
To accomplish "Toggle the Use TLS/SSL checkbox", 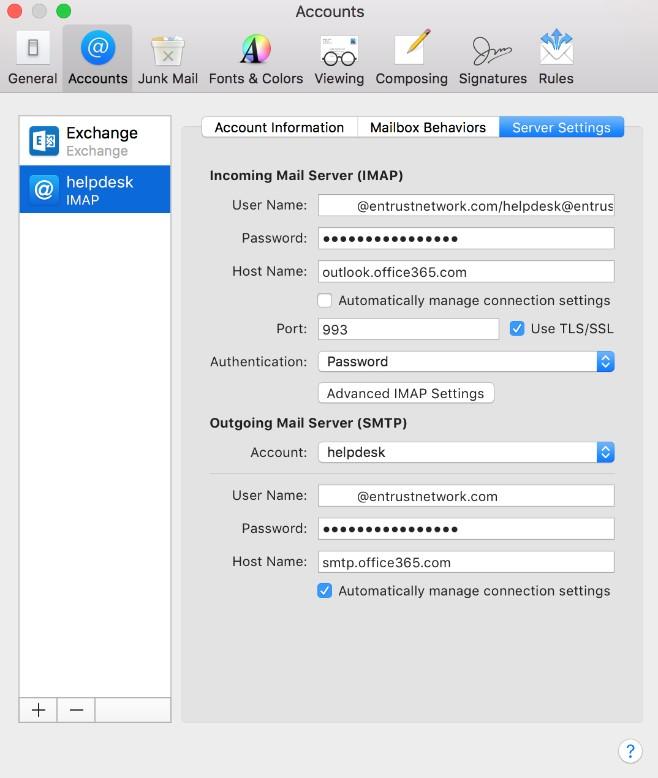I will pyautogui.click(x=517, y=328).
